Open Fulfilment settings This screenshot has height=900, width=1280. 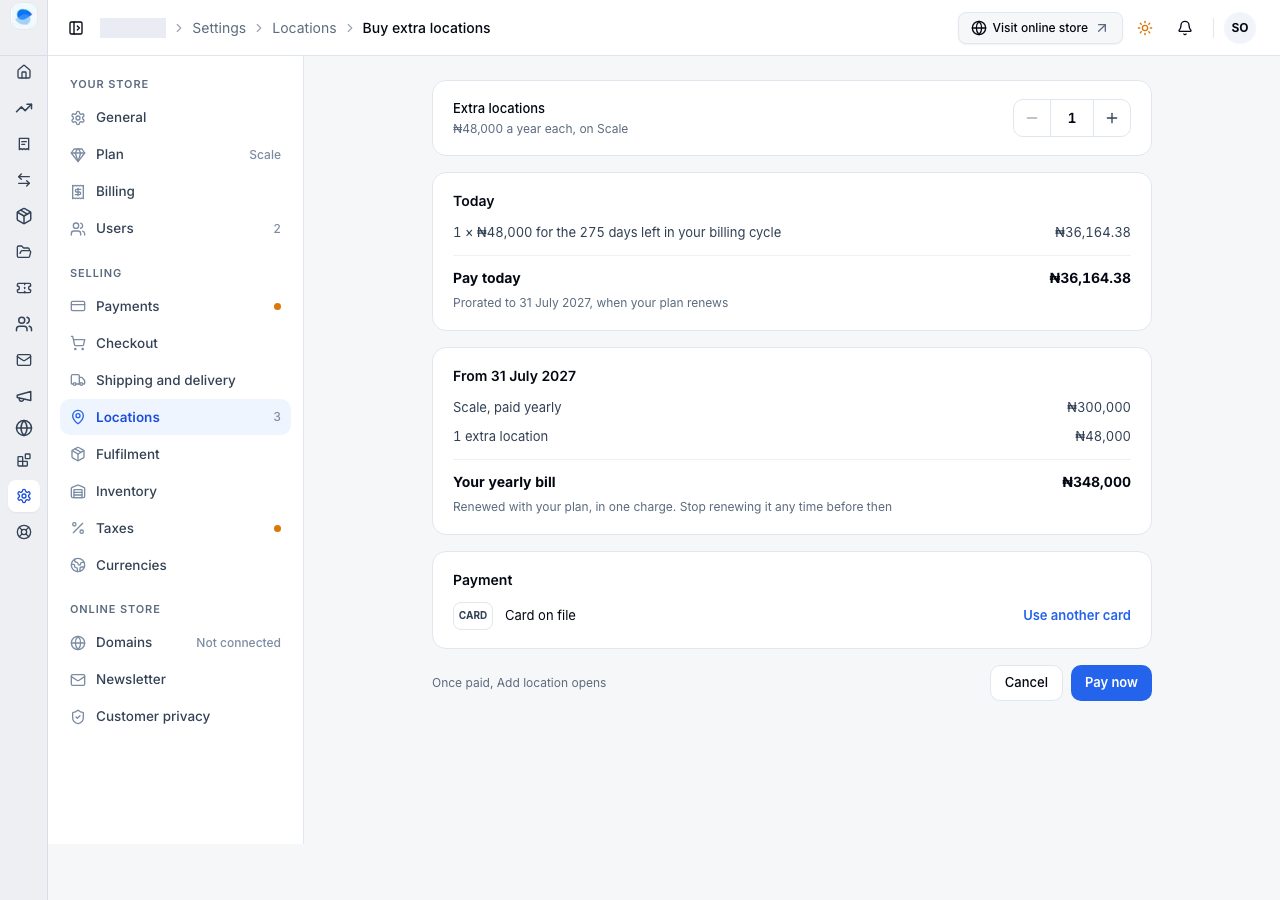click(175, 454)
